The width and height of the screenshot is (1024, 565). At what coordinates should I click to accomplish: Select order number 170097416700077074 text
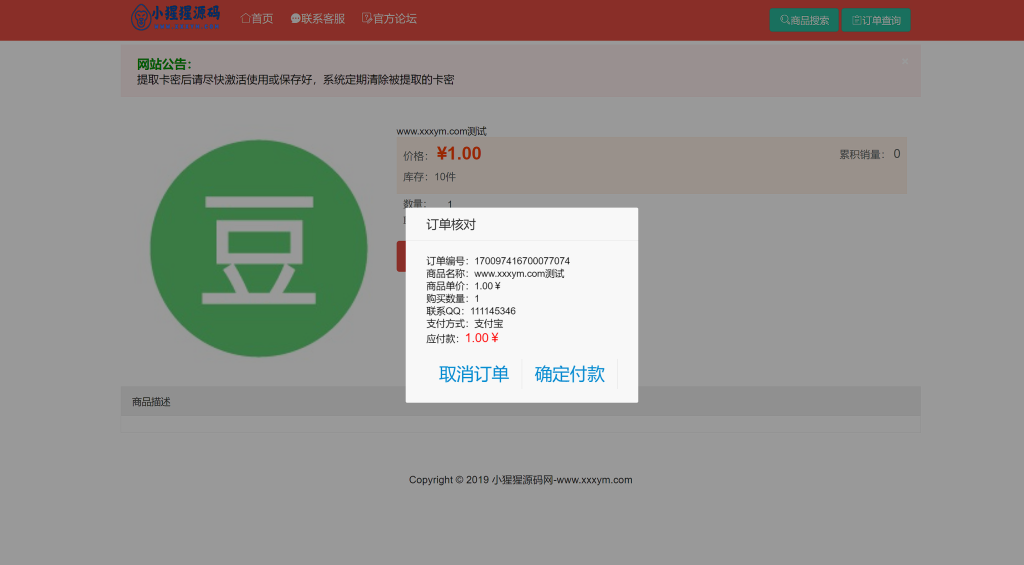click(522, 261)
